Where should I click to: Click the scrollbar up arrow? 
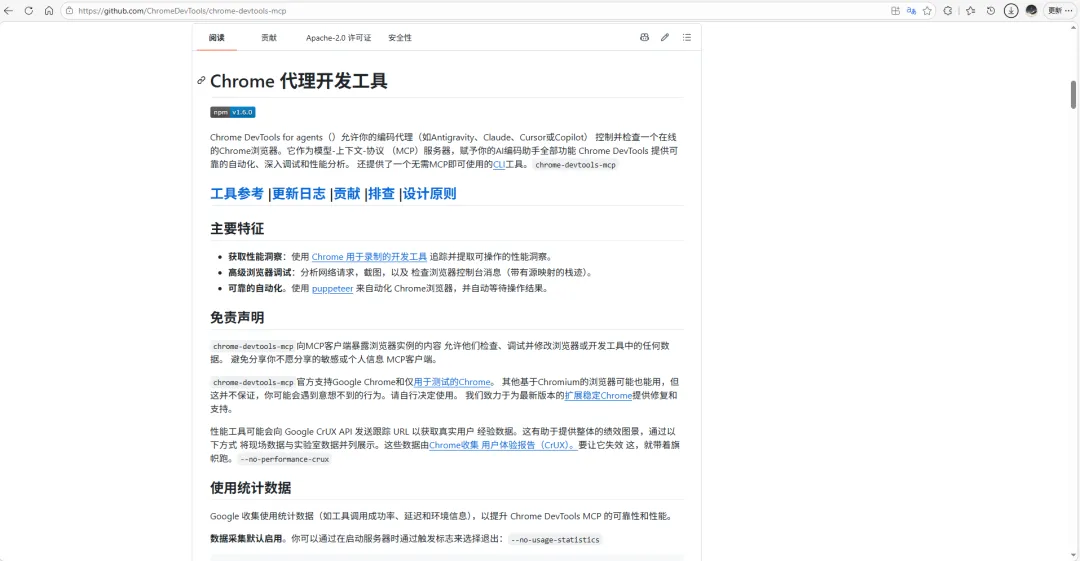point(1073,28)
